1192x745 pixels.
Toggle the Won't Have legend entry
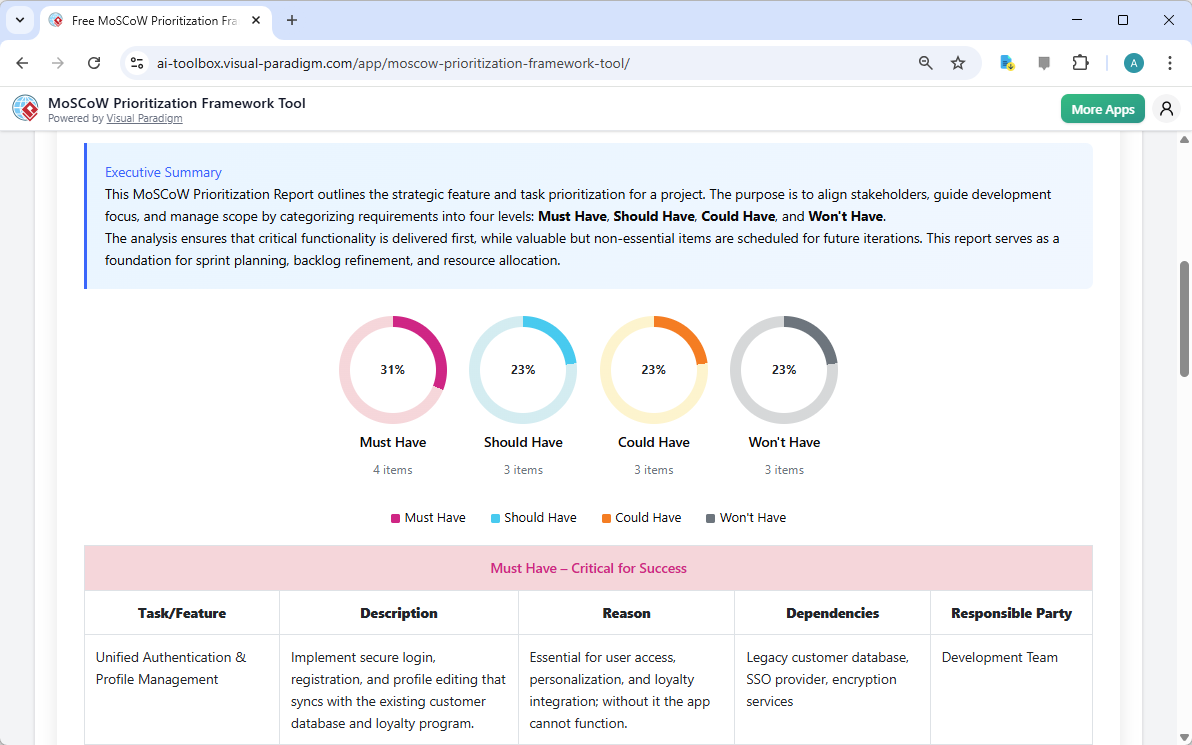(x=746, y=517)
